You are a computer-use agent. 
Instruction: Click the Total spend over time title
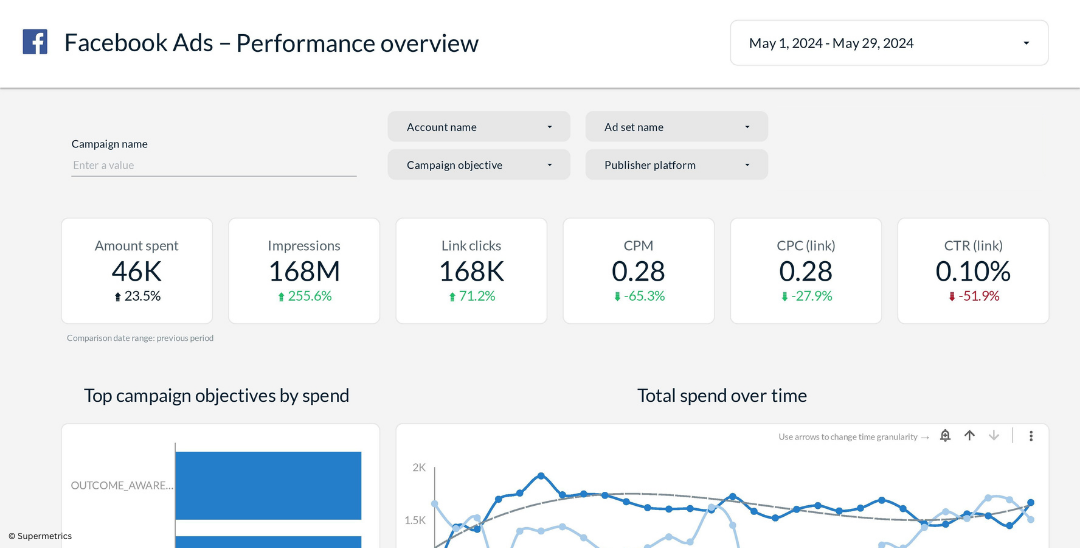tap(721, 396)
